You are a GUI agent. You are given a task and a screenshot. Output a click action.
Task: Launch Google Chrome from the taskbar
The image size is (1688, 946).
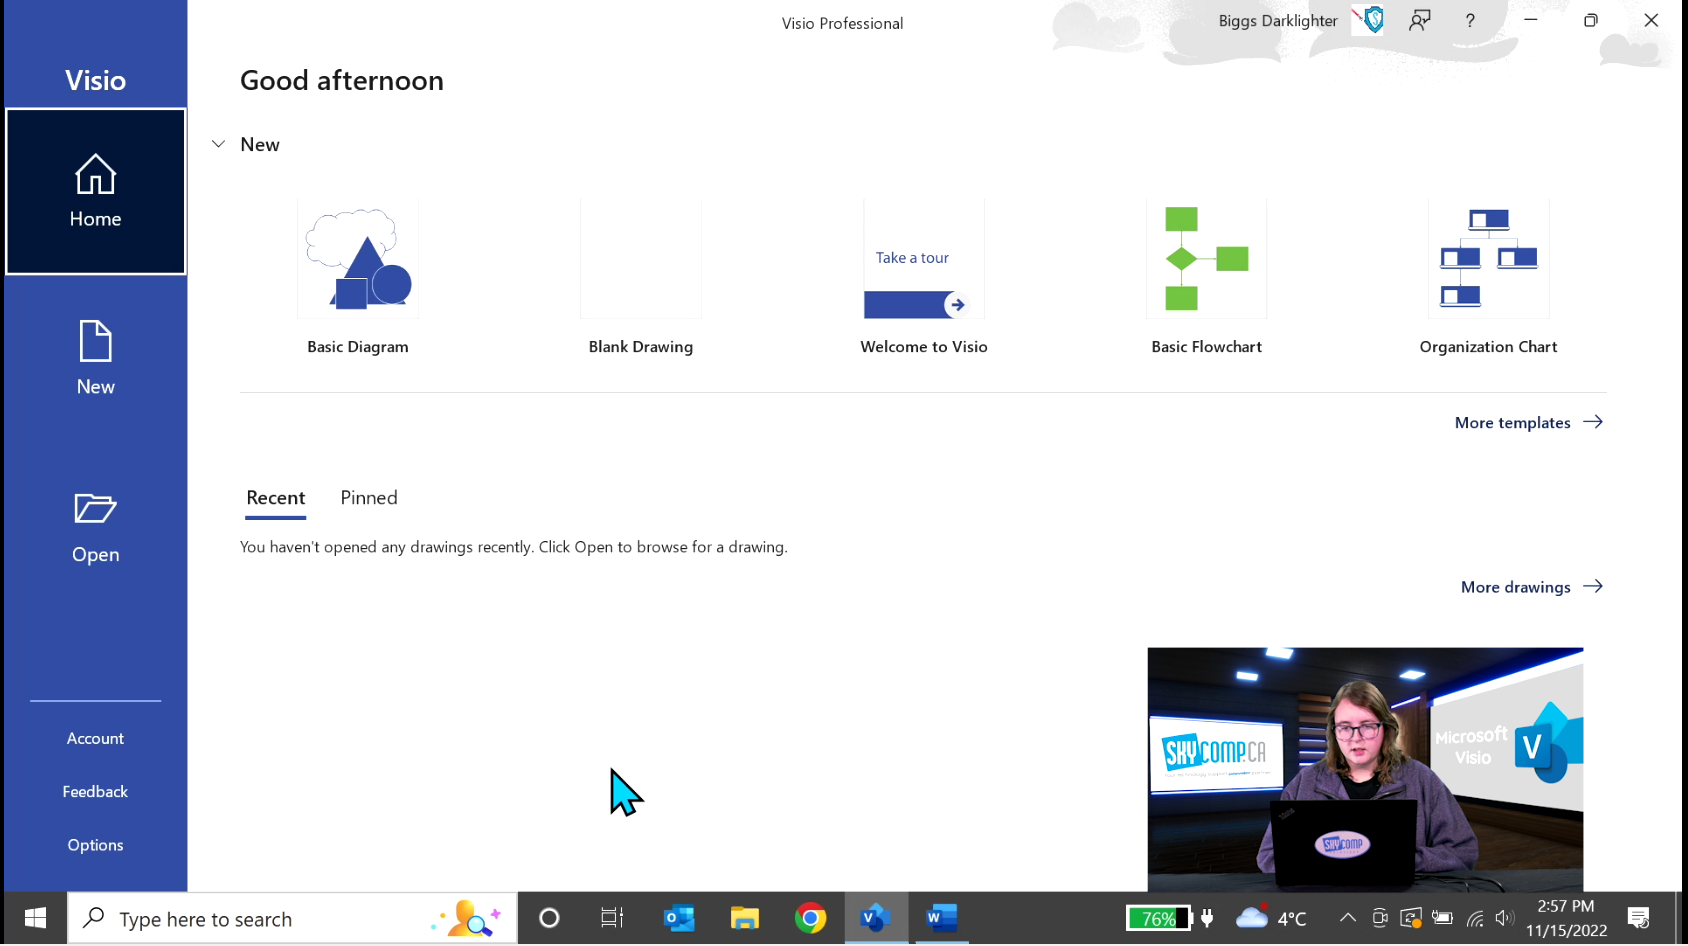[810, 917]
